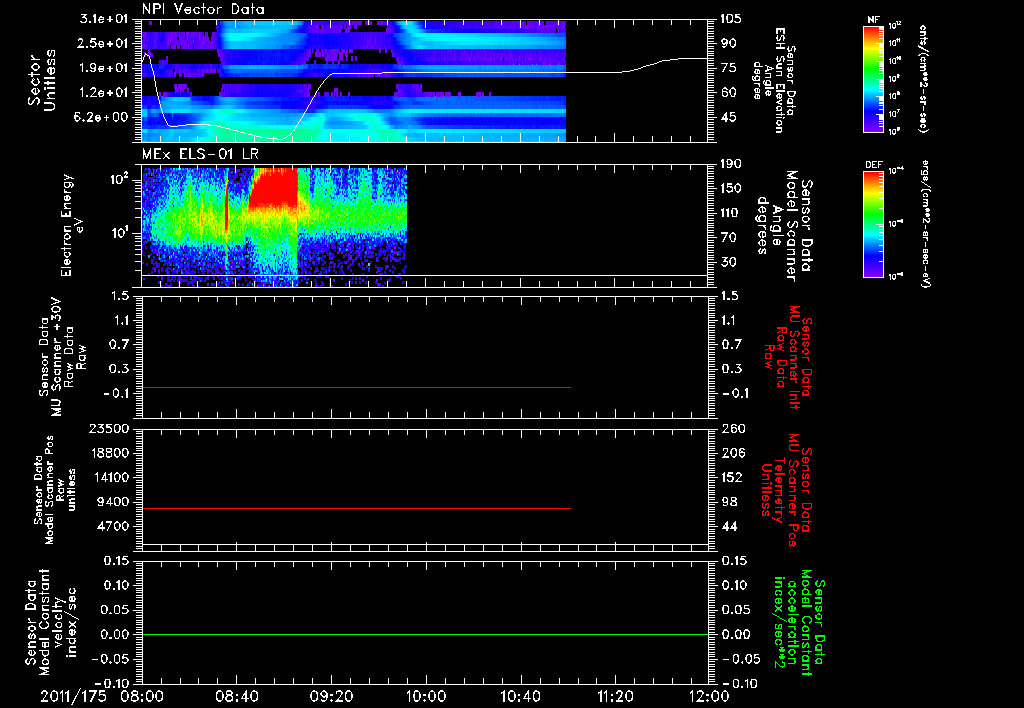Click the 18800 scanner position axis value

108,453
